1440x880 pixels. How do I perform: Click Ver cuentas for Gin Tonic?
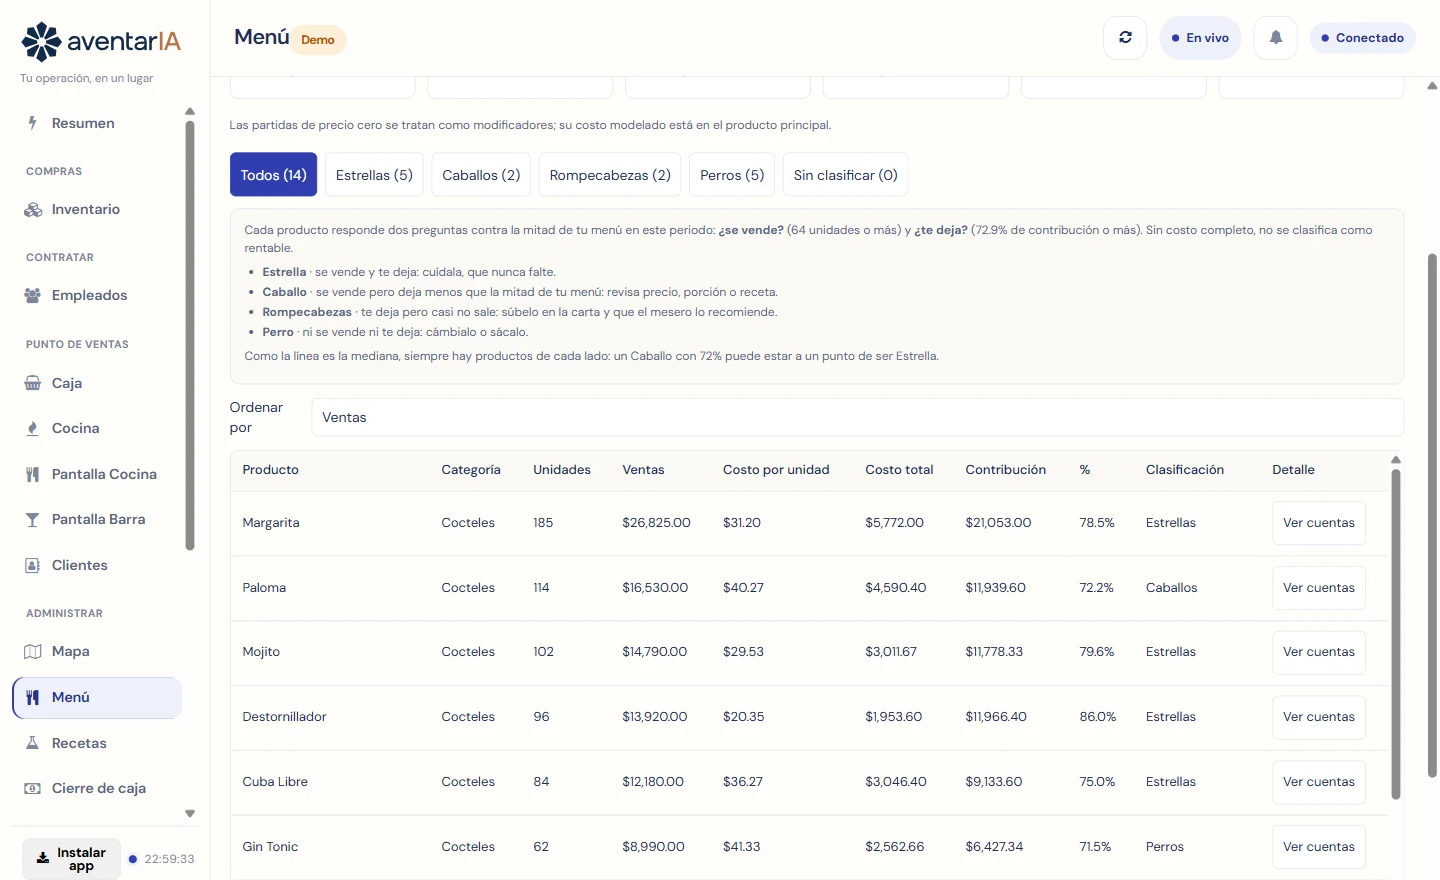pyautogui.click(x=1319, y=847)
